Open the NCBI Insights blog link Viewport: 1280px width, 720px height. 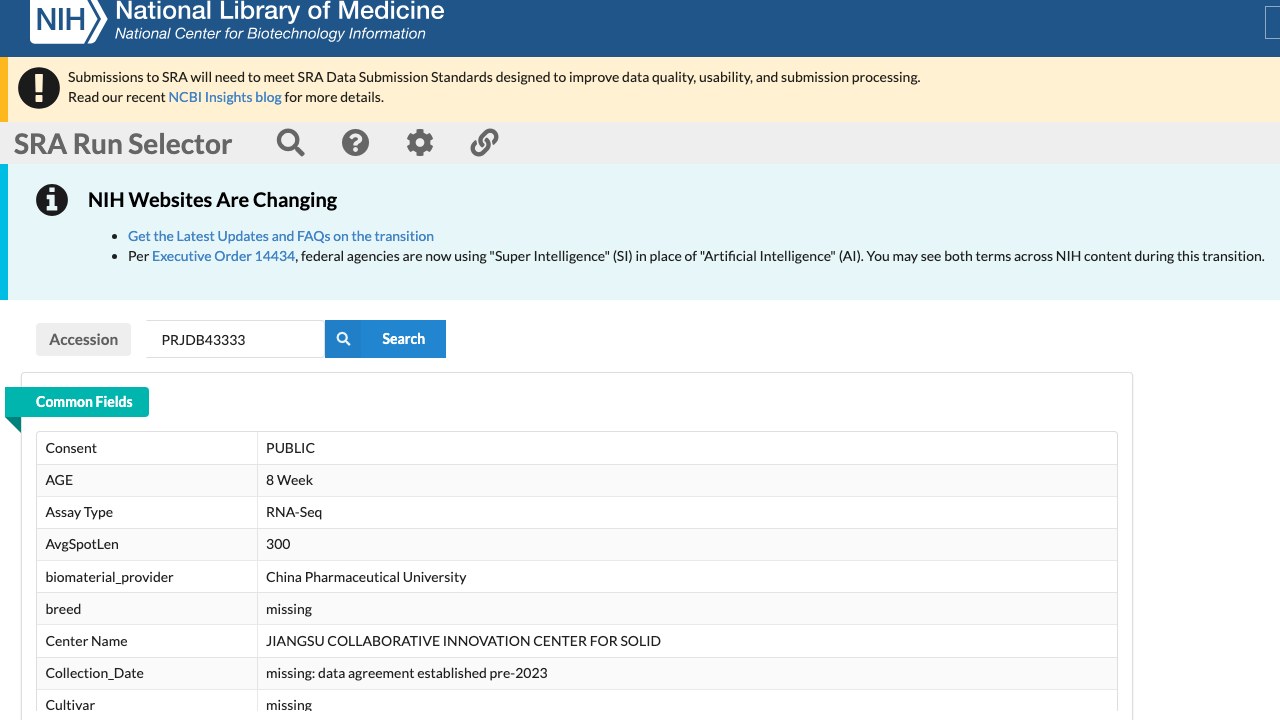(x=225, y=97)
